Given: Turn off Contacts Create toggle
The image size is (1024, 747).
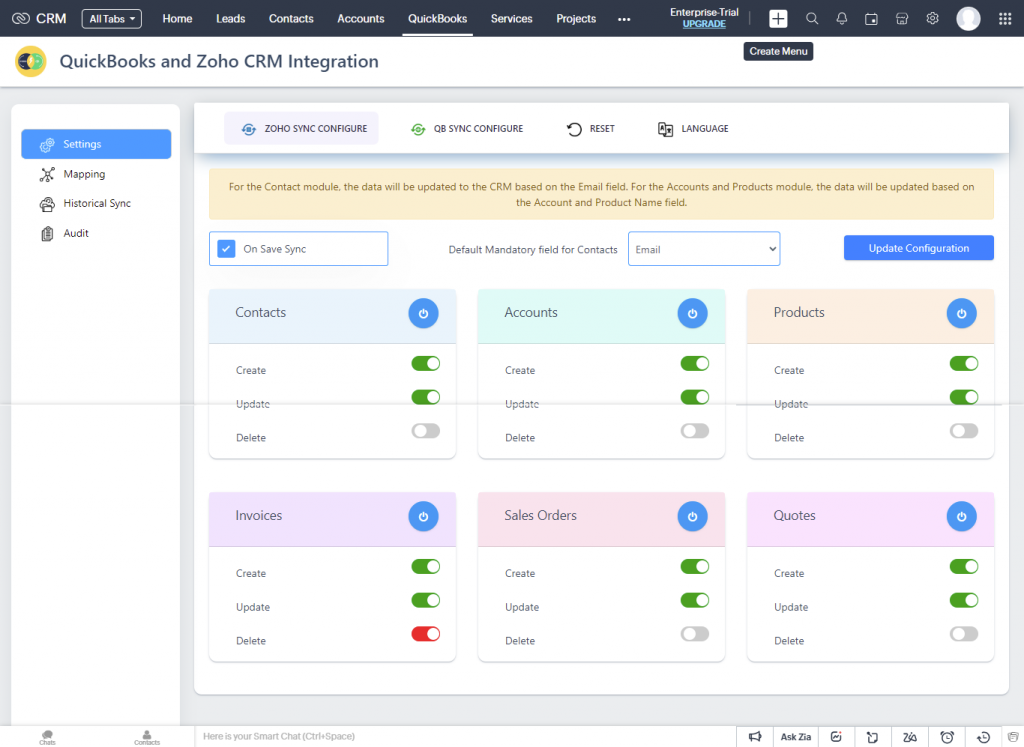Looking at the screenshot, I should tap(426, 364).
